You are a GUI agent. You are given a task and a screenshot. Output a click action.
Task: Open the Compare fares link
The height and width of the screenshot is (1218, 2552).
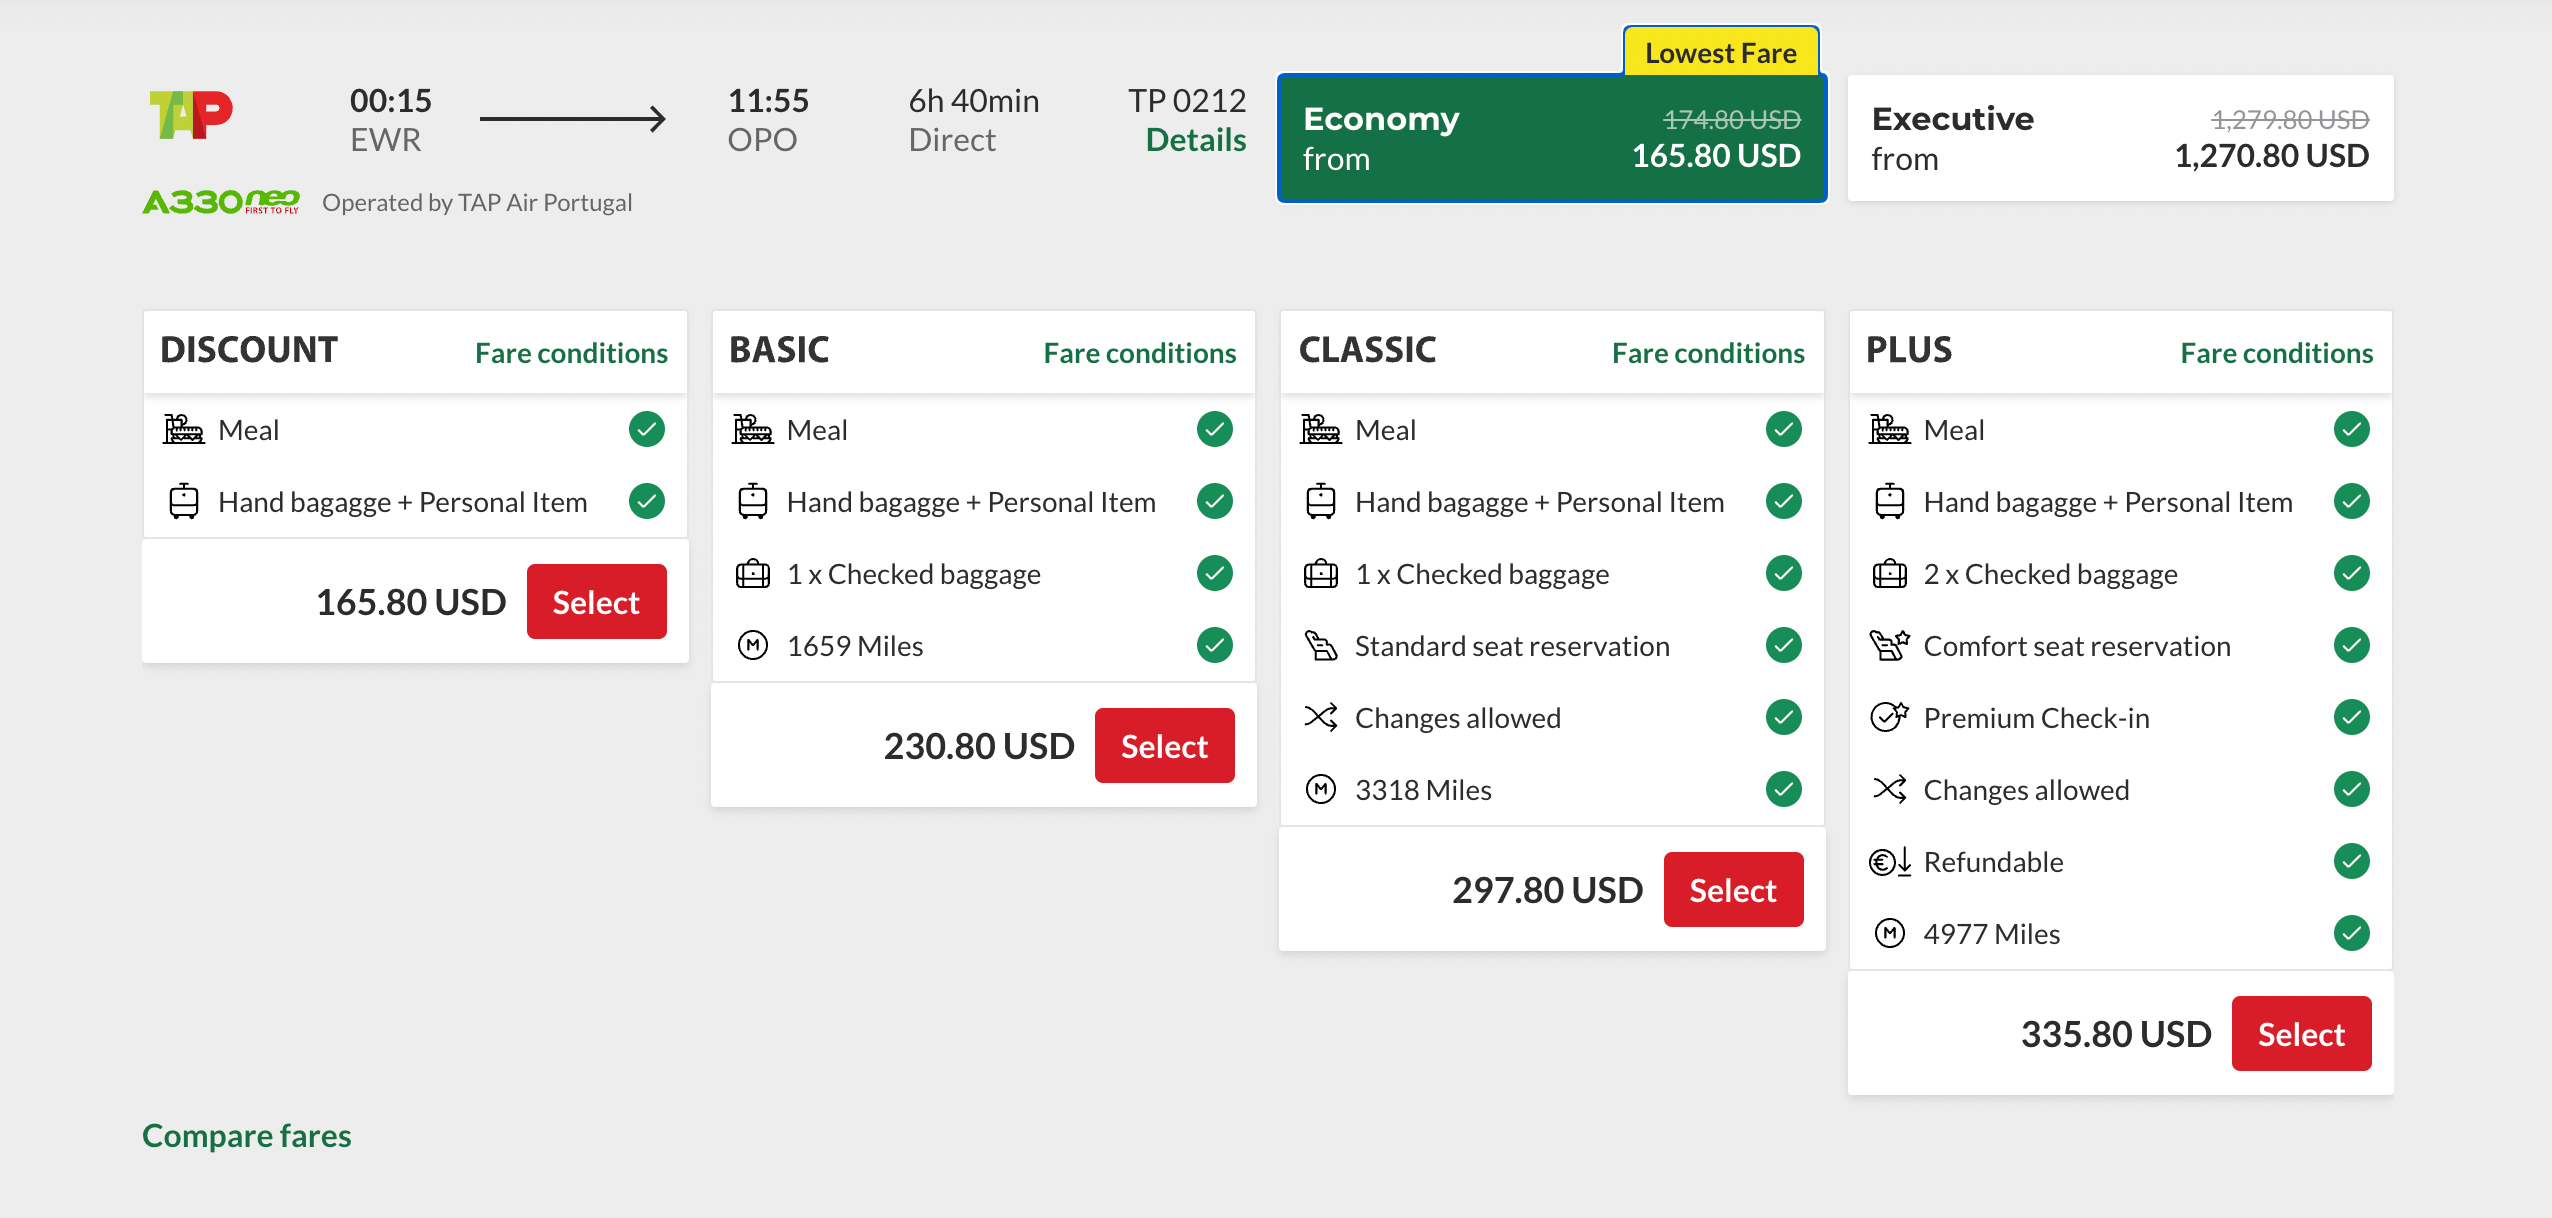tap(246, 1136)
